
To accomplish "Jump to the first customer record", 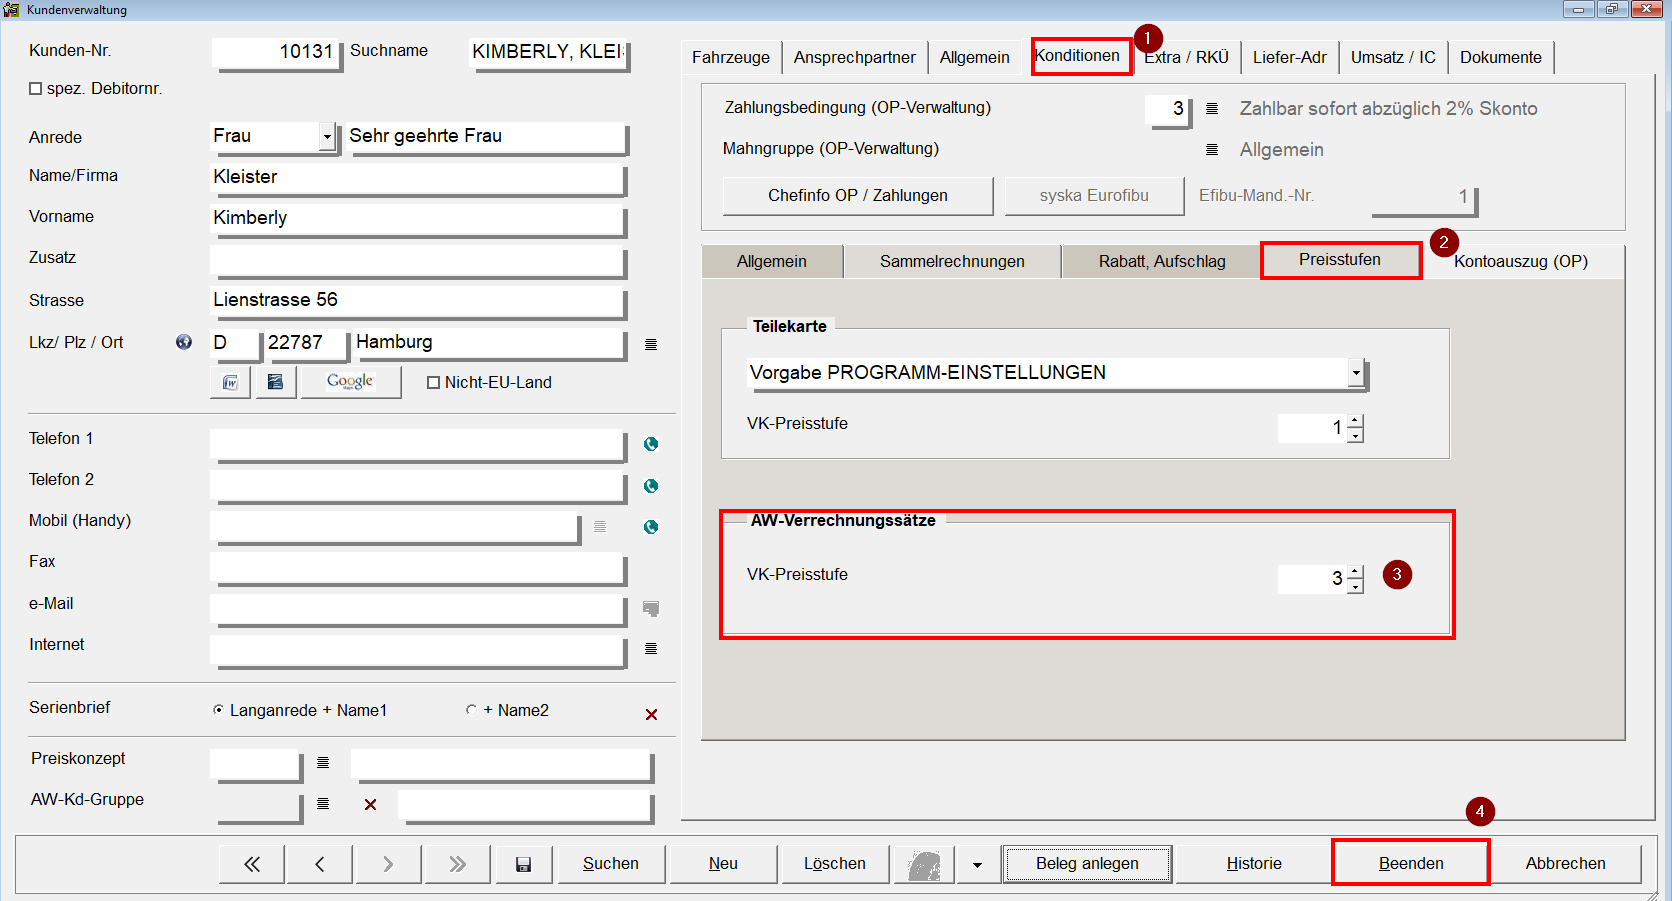I will pos(252,864).
